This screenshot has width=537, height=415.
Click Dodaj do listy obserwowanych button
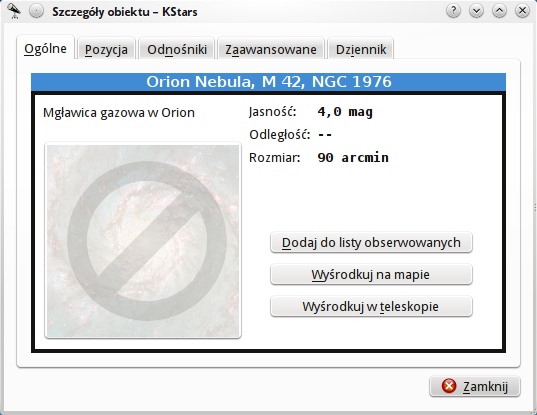coord(371,242)
